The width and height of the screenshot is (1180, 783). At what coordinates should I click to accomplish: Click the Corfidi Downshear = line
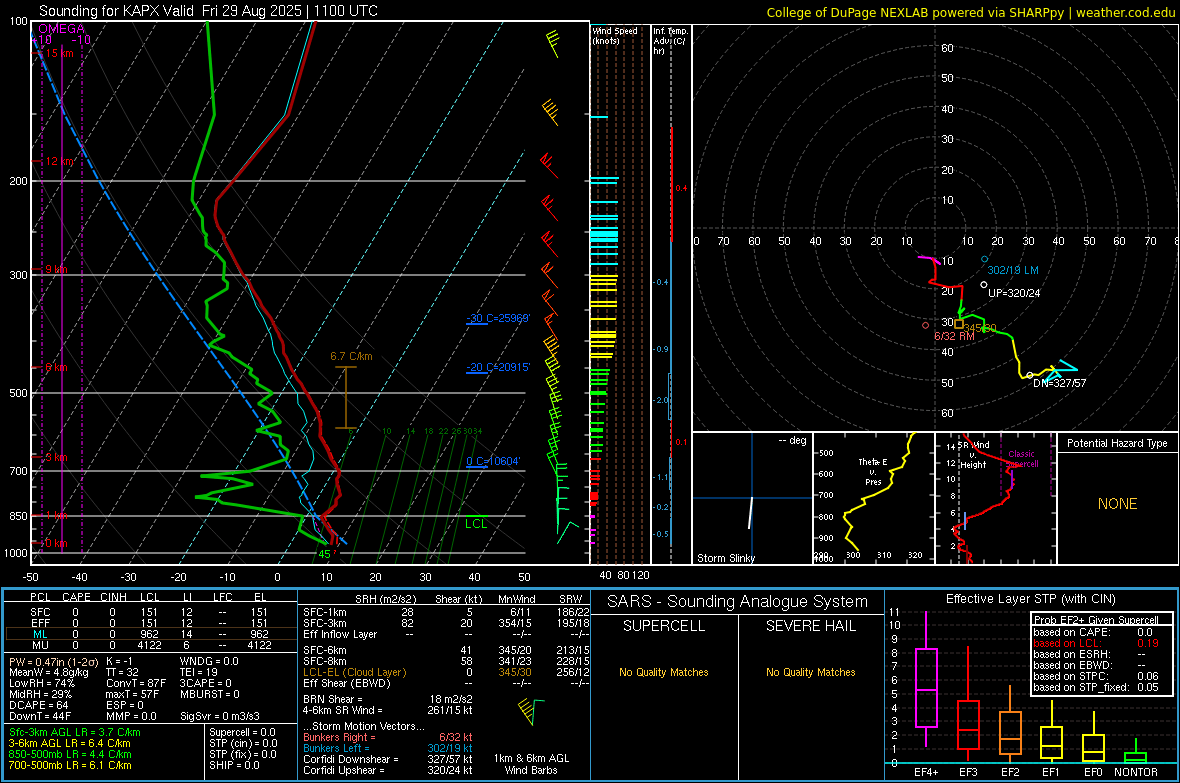388,760
